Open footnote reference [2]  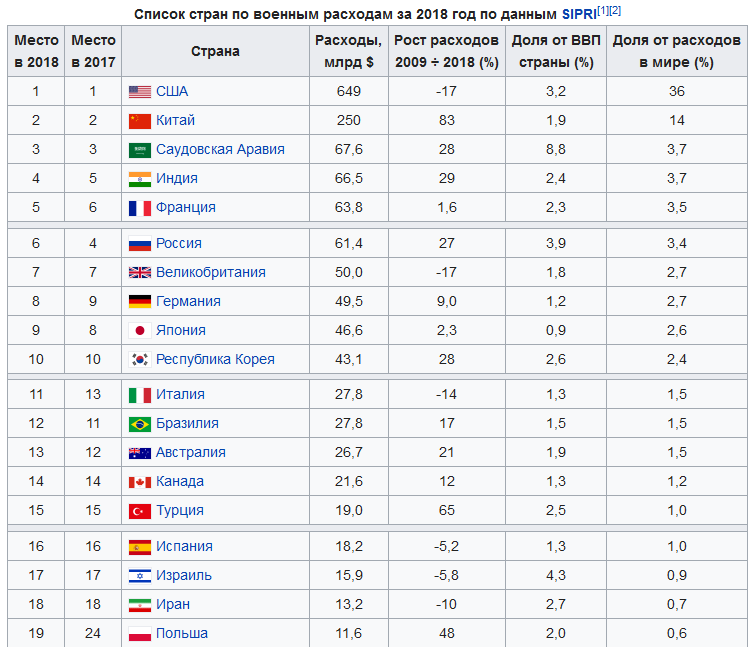[x=615, y=11]
